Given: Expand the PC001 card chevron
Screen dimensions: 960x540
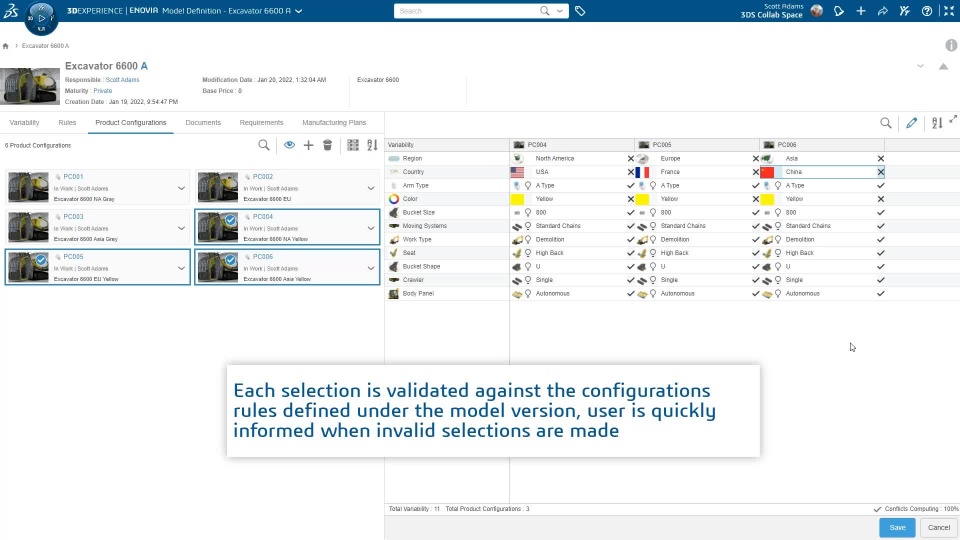Looking at the screenshot, I should point(181,188).
